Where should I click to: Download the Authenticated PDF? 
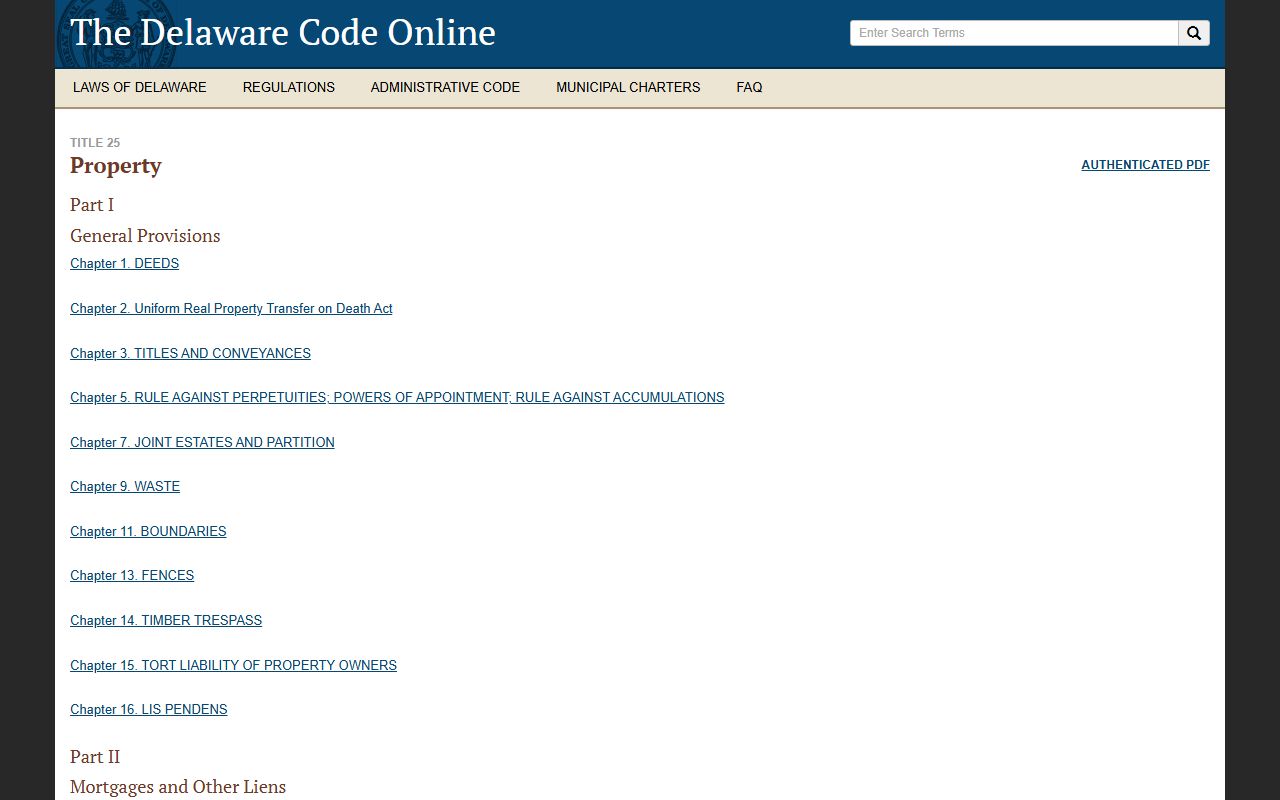point(1145,165)
